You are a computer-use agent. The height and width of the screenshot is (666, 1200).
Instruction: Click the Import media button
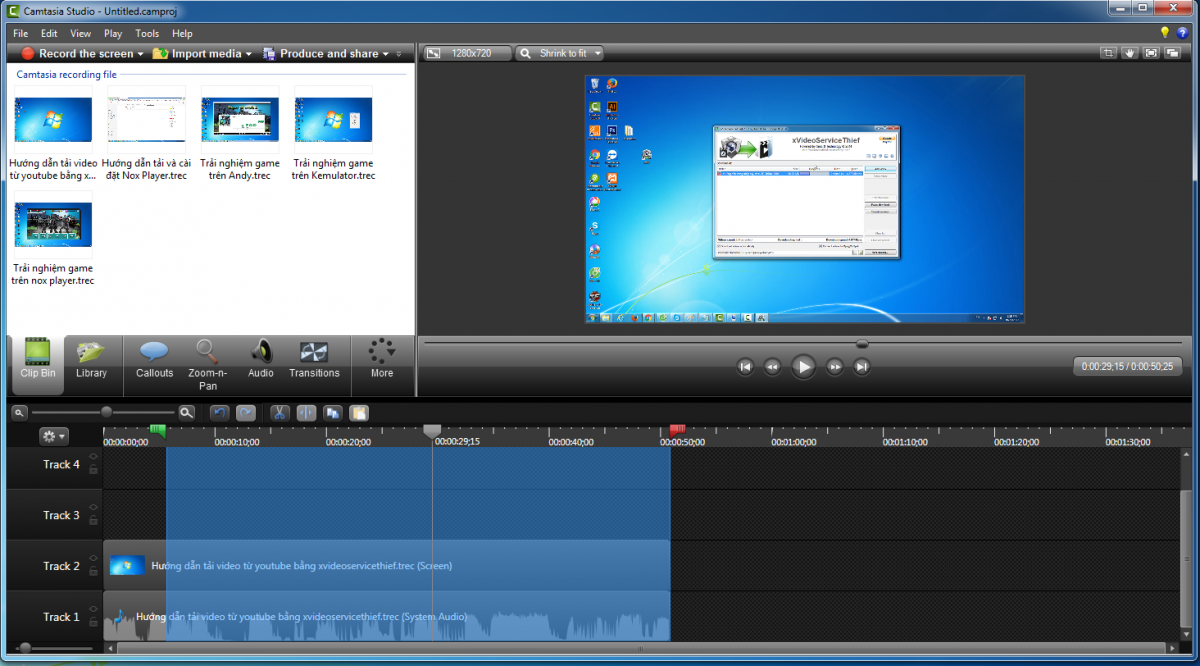[205, 54]
